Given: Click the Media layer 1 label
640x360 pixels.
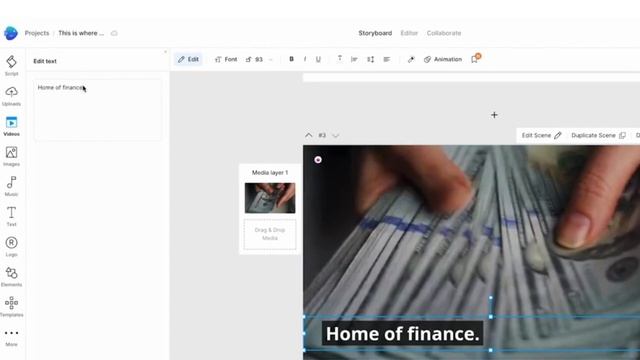Looking at the screenshot, I should click(x=270, y=173).
